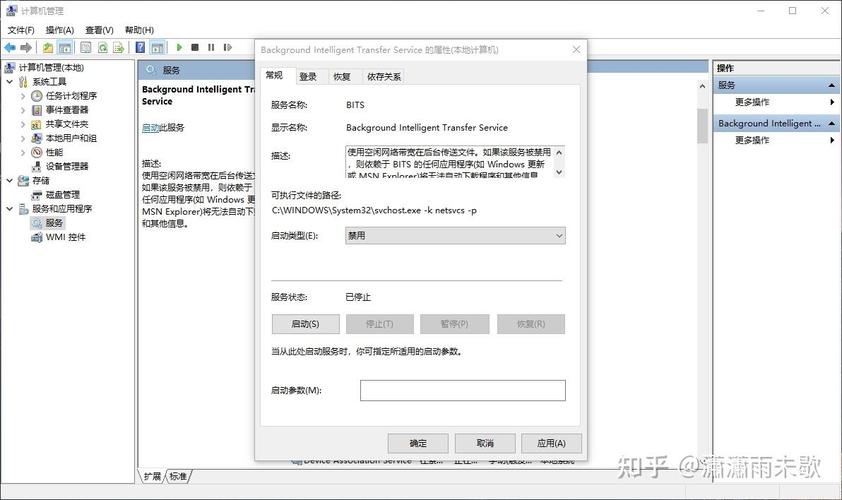Collapse the 服务 section in actions pane

coord(831,85)
